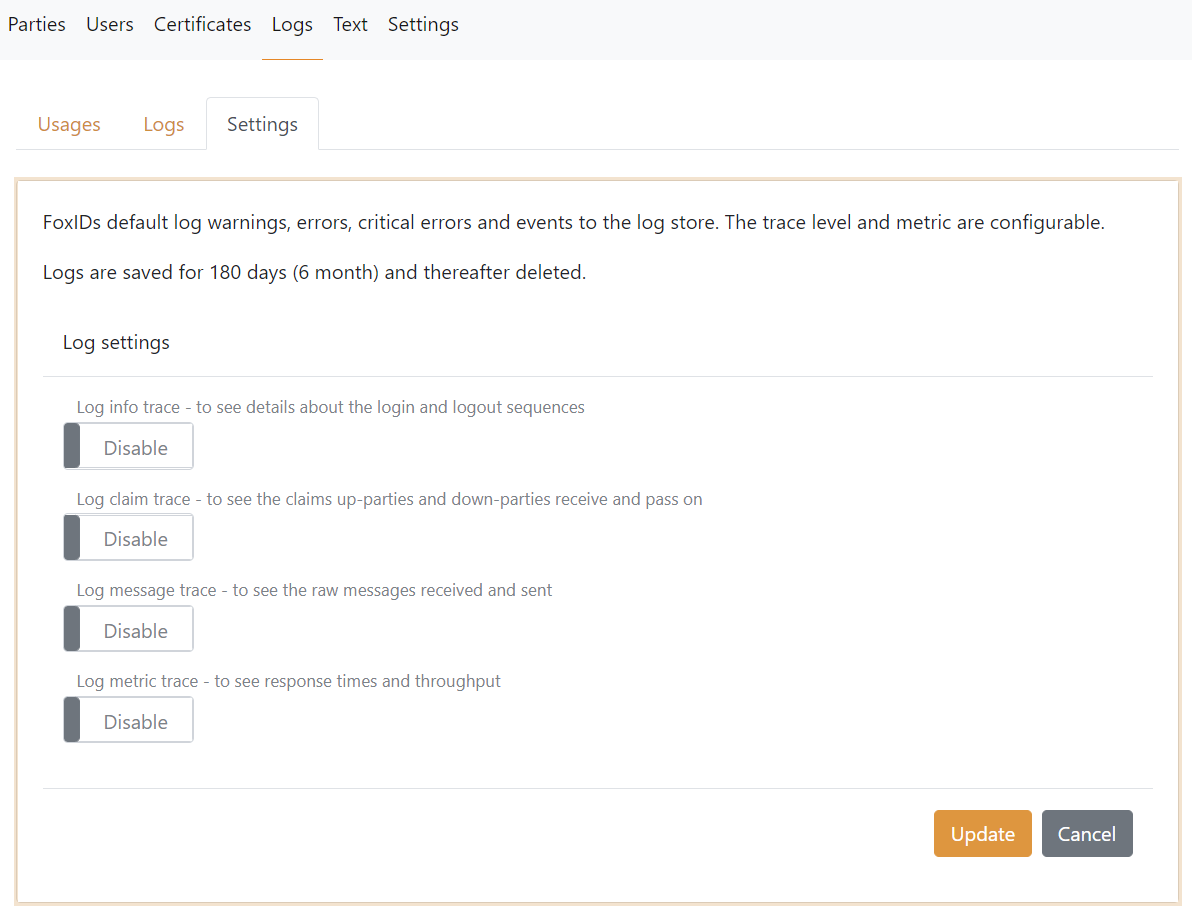
Task: Enable the Log info trace toggle
Action: 128,447
